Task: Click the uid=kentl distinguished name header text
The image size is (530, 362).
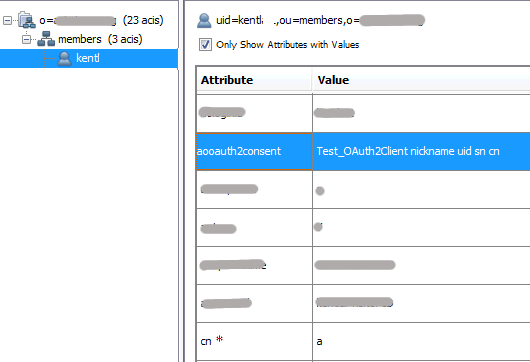Action: tap(320, 20)
